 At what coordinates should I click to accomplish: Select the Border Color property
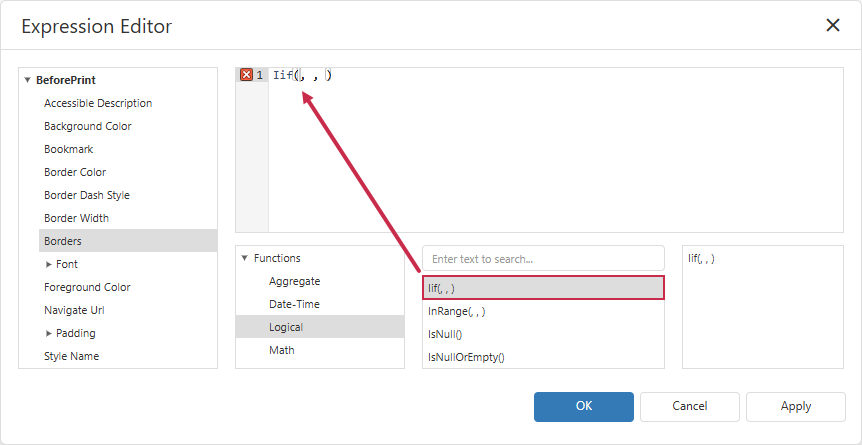[128, 172]
